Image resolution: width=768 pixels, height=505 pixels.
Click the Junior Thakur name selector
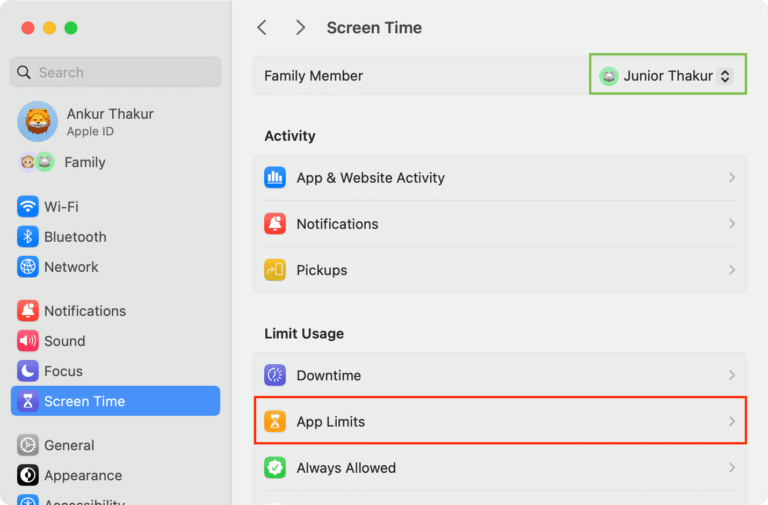(x=668, y=76)
